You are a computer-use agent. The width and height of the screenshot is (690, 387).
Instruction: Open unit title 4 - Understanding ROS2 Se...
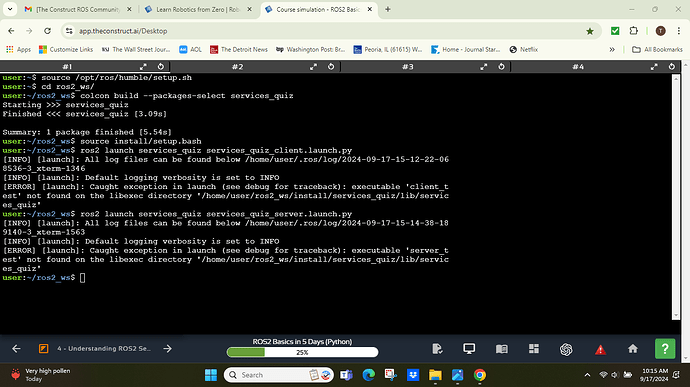tap(104, 349)
